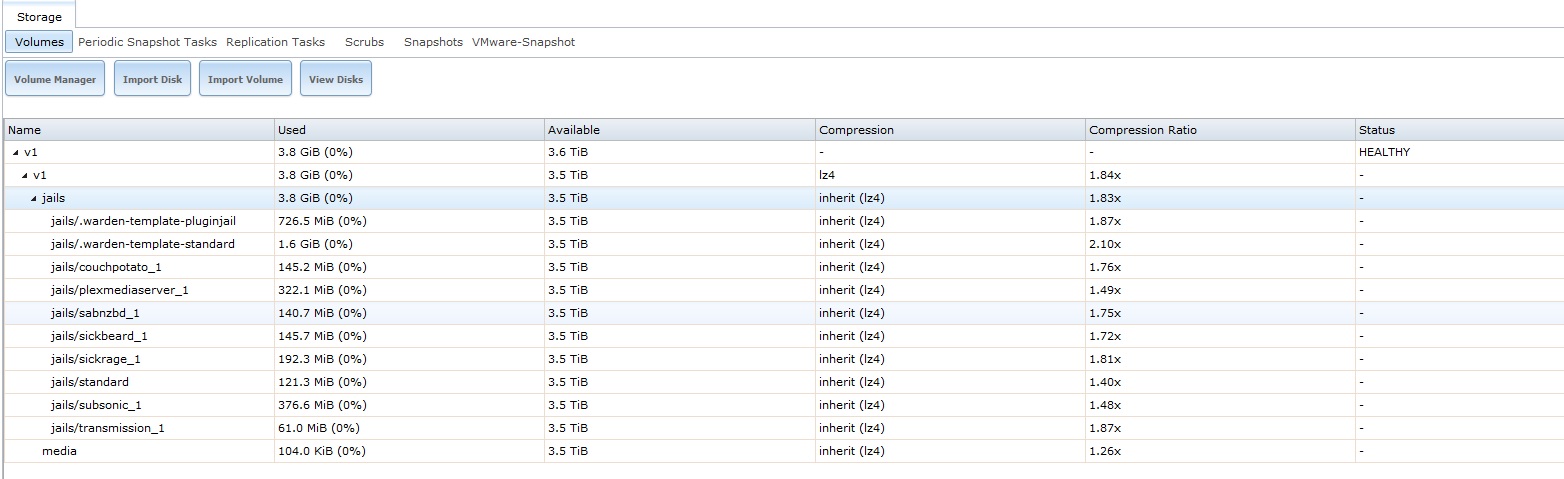The width and height of the screenshot is (1564, 479).
Task: Select the jails/plexmediaserver_1 dataset
Action: pyautogui.click(x=783, y=290)
